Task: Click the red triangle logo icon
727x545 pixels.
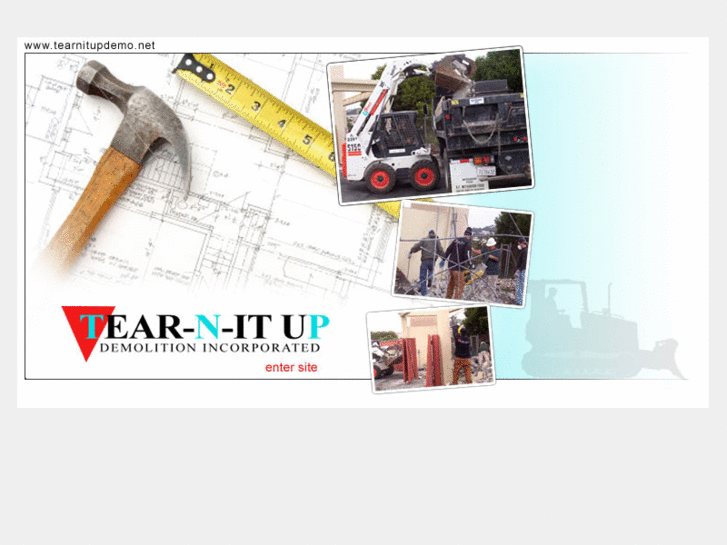Action: coord(87,333)
